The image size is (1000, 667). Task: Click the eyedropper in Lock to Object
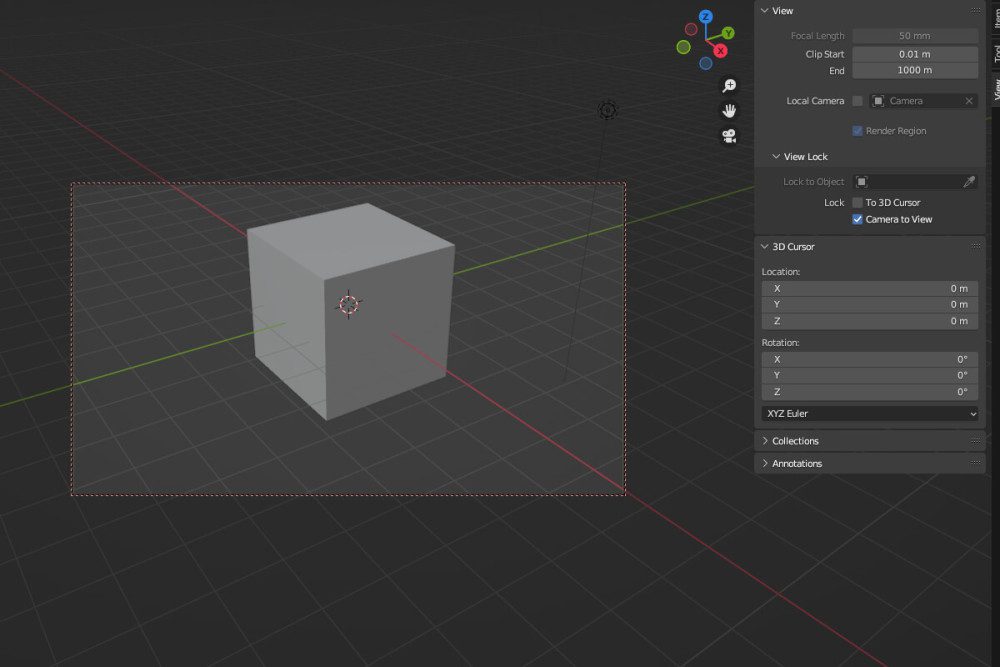(968, 182)
